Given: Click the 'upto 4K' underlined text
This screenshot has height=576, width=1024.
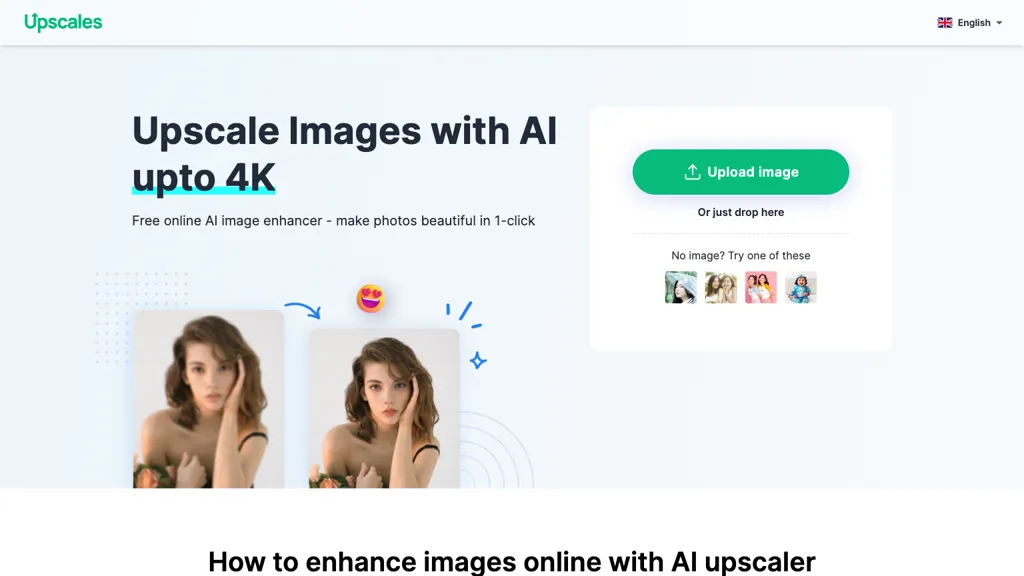Looking at the screenshot, I should (x=204, y=177).
